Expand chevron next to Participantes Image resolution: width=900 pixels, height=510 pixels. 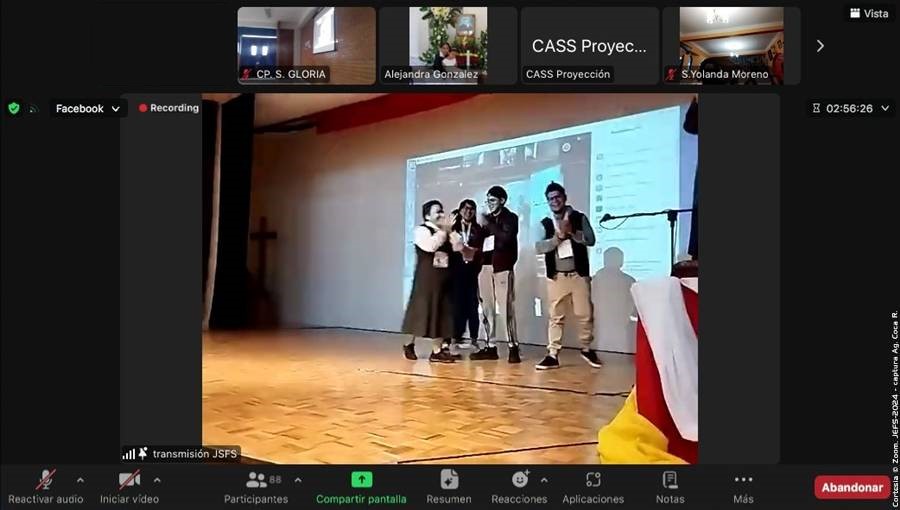pos(298,480)
